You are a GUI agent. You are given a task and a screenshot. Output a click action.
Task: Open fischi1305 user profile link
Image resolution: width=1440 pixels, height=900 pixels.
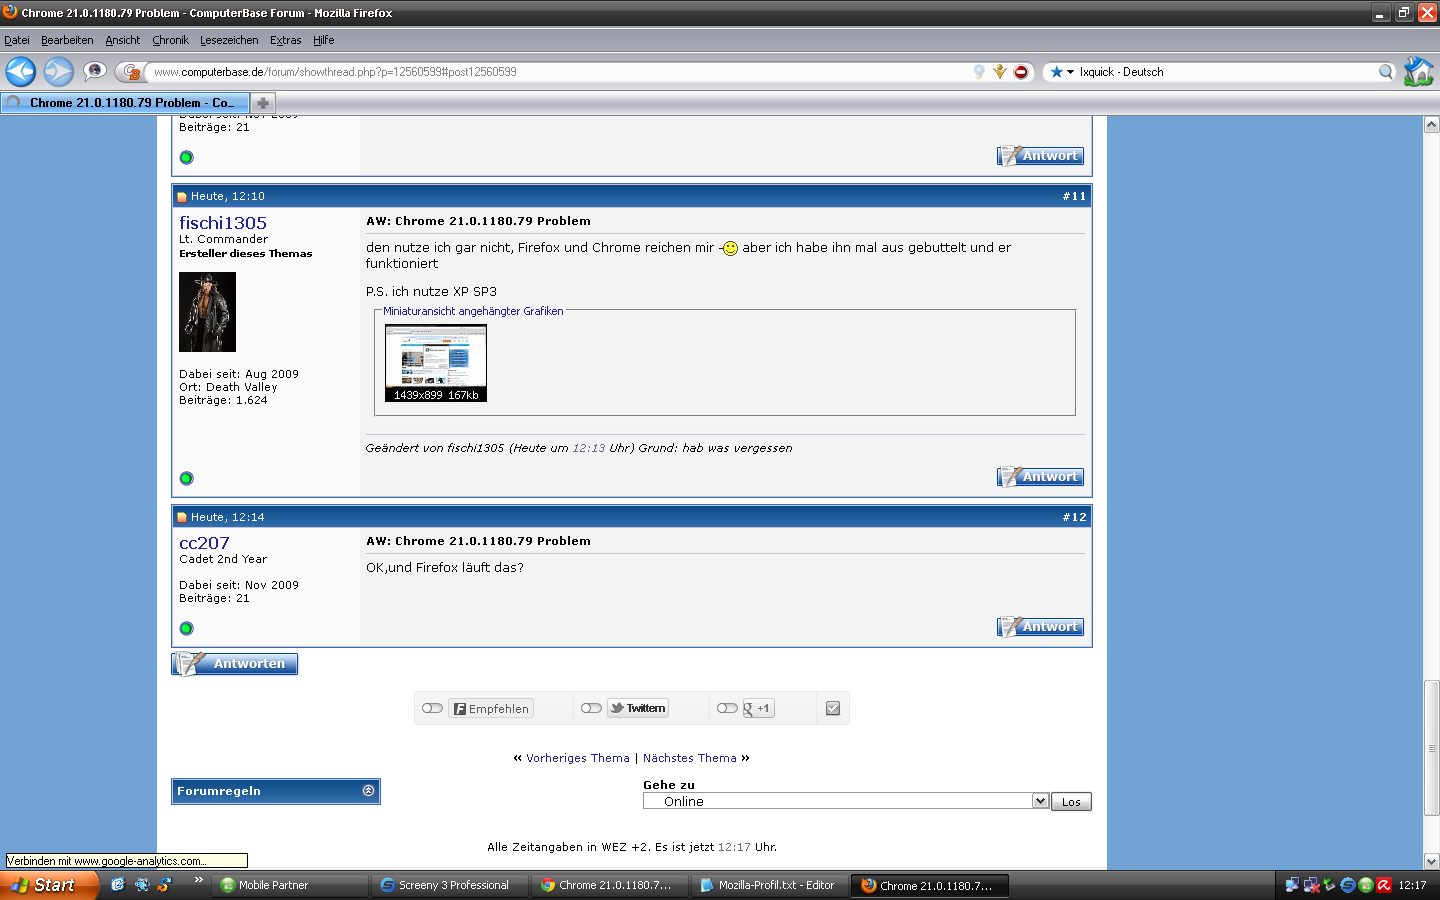coord(223,223)
